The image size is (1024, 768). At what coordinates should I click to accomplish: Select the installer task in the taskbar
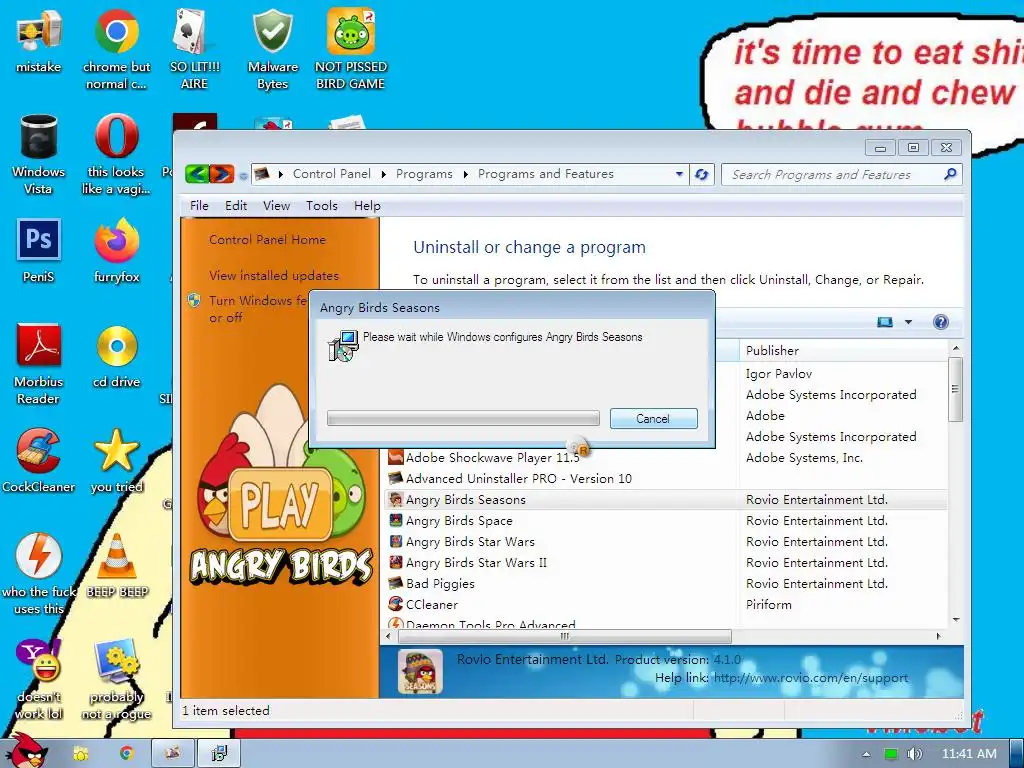click(219, 754)
